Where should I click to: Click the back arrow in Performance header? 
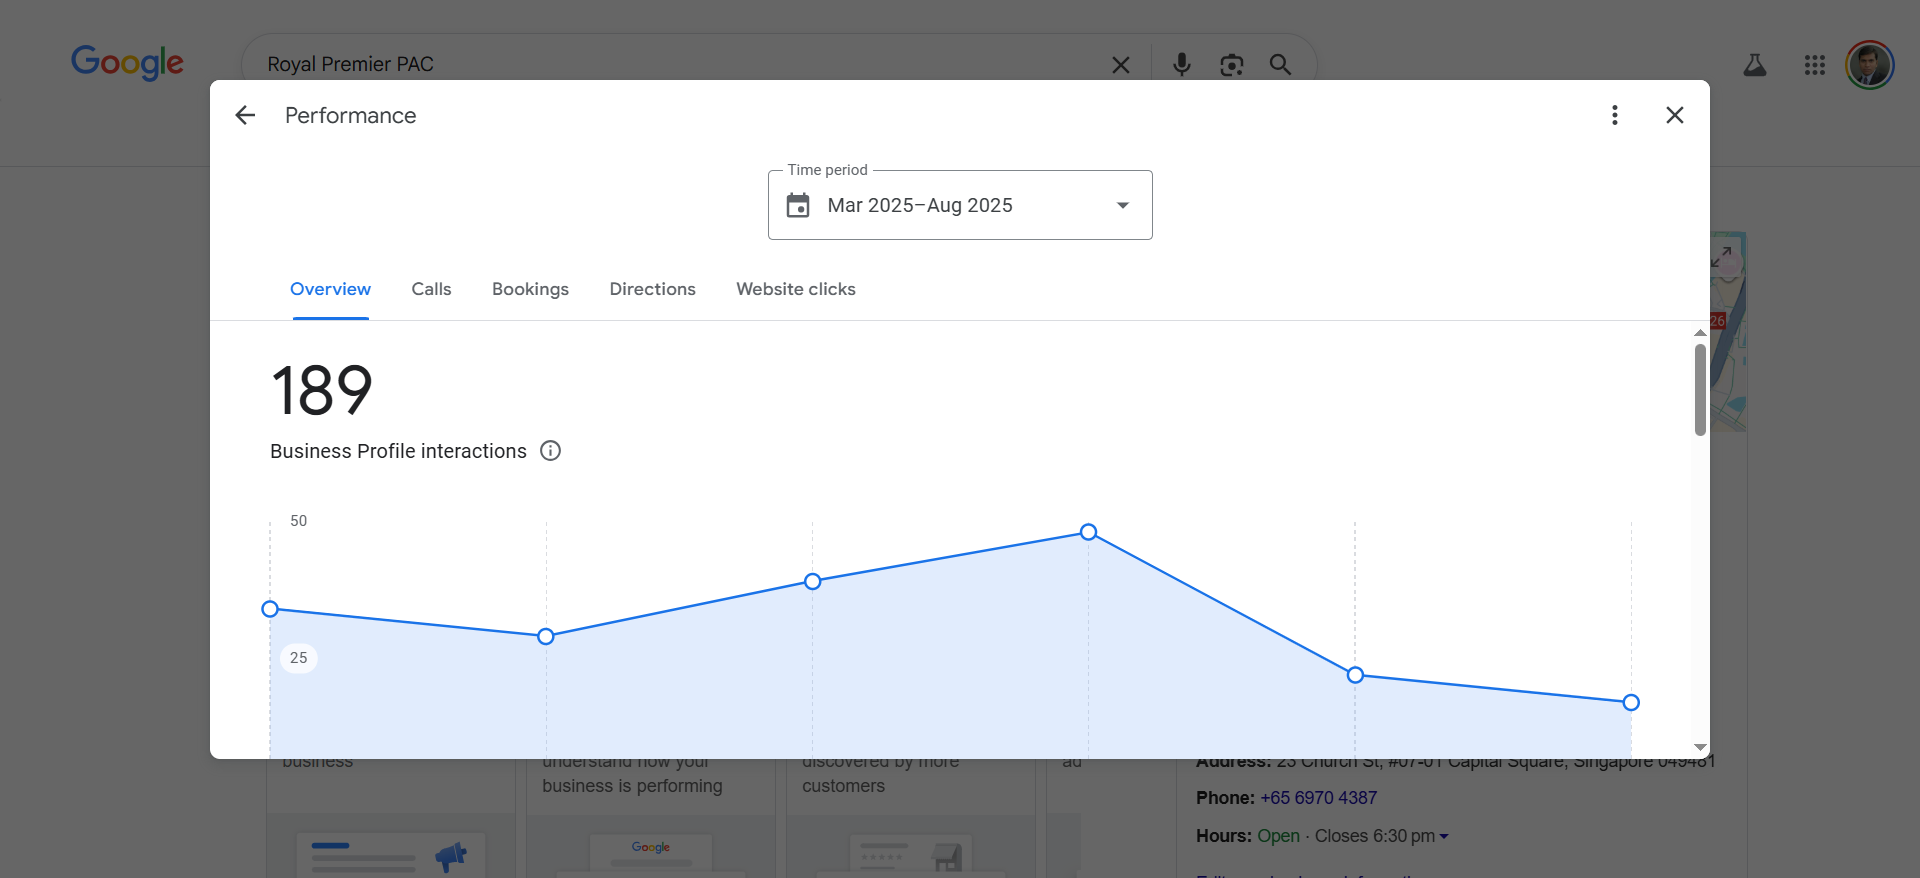point(245,116)
